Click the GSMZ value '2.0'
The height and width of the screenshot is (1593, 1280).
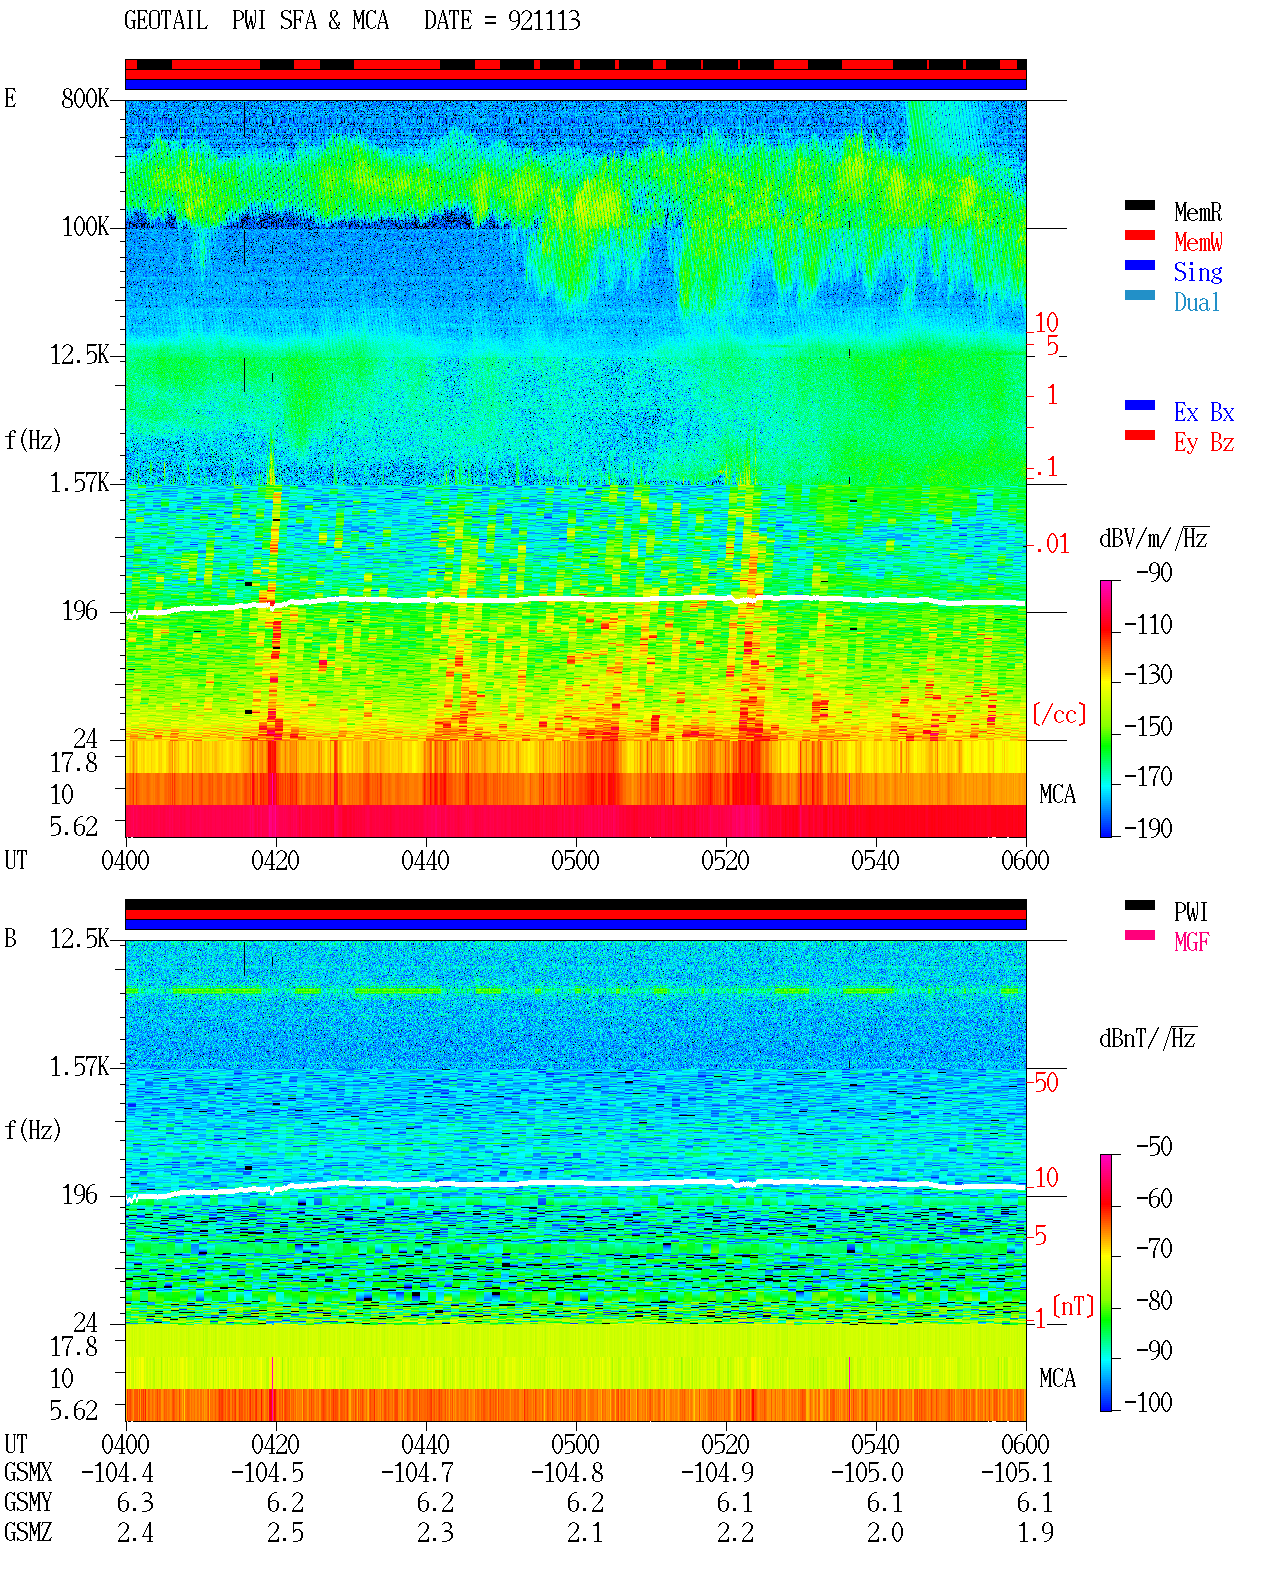coord(885,1533)
